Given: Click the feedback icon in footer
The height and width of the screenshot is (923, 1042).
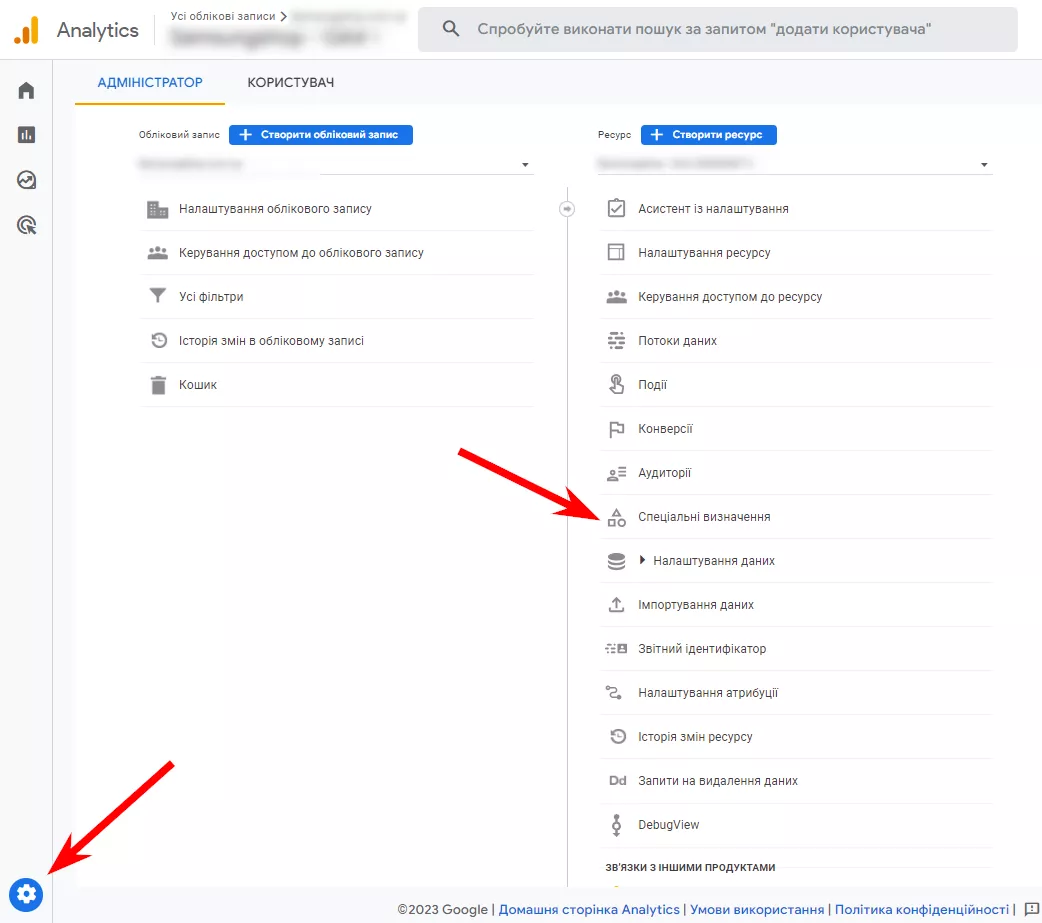Looking at the screenshot, I should coord(1031,909).
